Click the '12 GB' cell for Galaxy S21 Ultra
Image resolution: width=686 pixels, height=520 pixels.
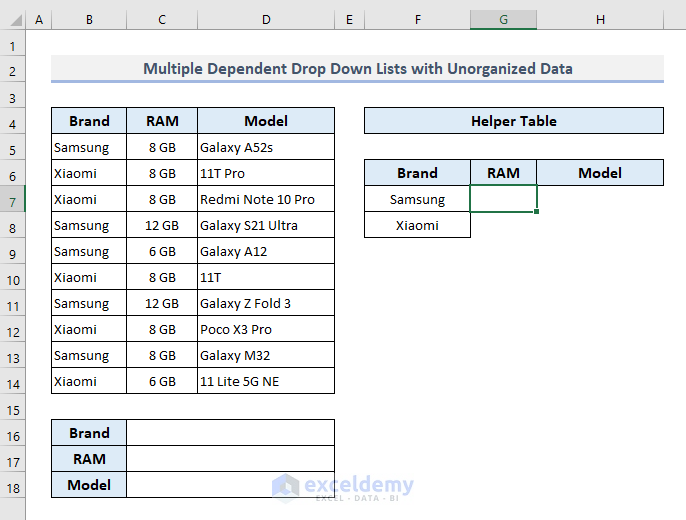point(162,225)
